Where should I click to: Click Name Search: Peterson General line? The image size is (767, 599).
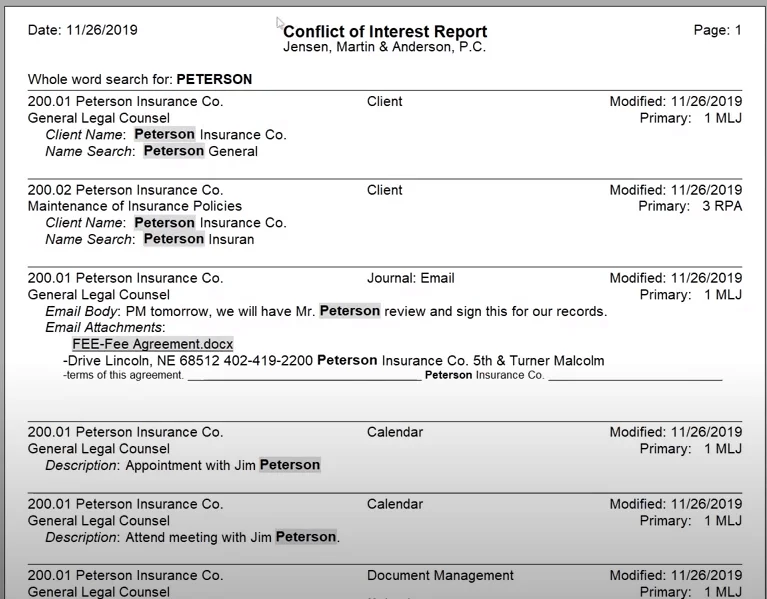coord(152,151)
